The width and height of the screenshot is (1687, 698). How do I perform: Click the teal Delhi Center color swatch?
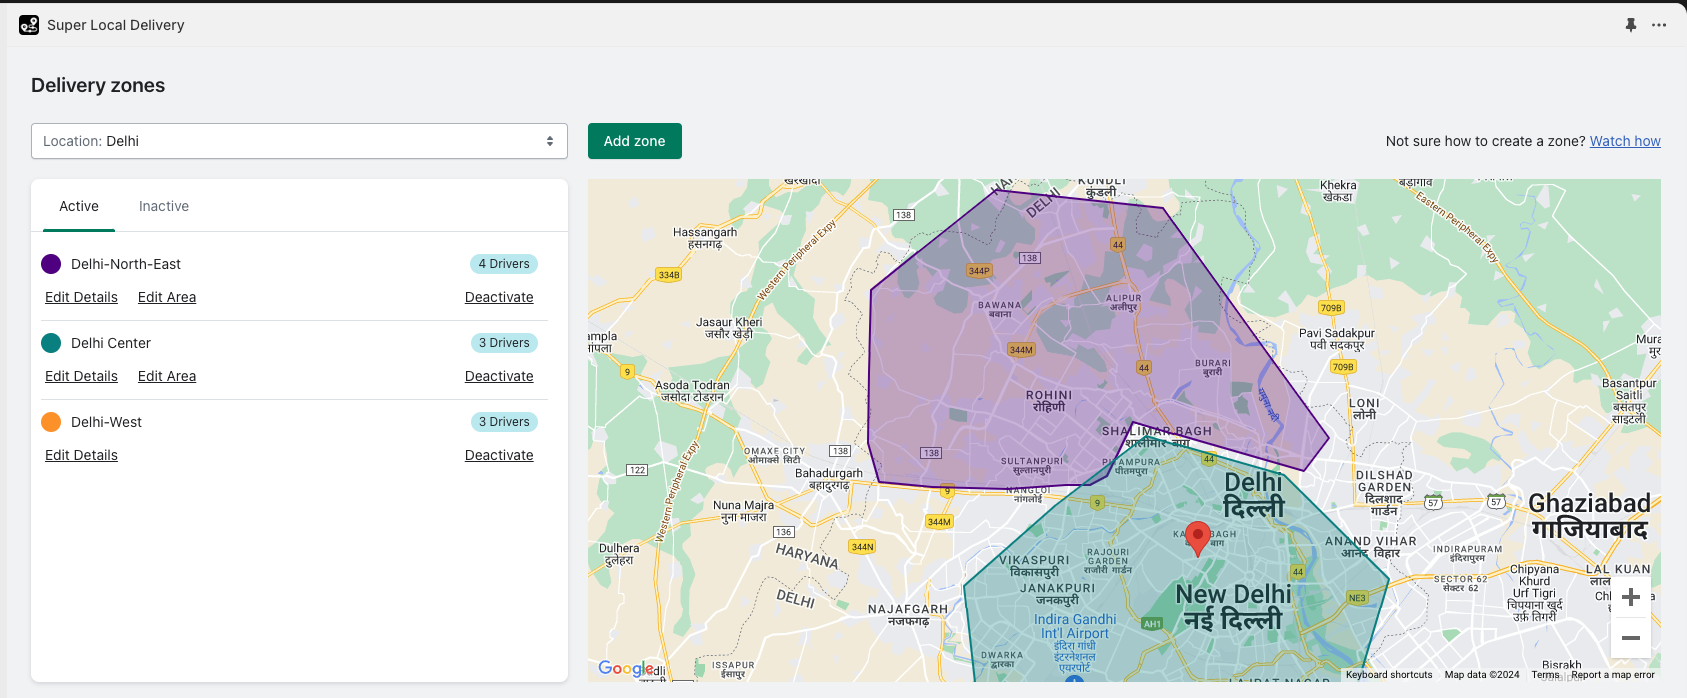coord(51,343)
